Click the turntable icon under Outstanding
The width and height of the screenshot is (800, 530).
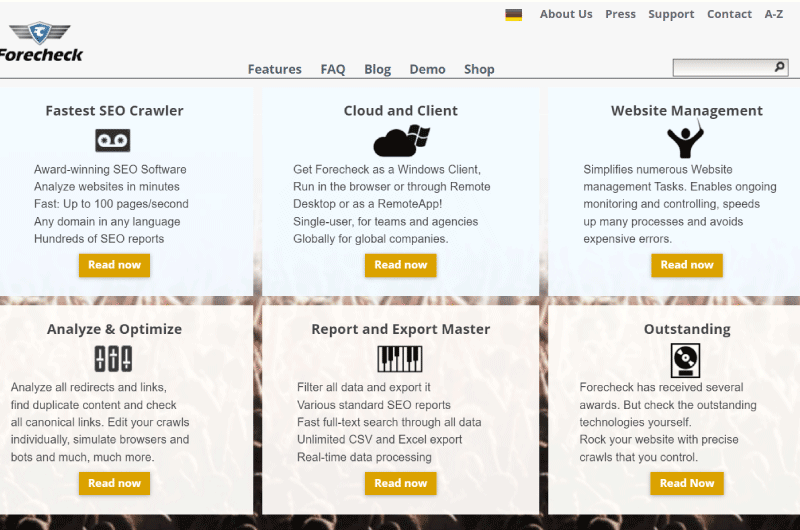click(685, 360)
